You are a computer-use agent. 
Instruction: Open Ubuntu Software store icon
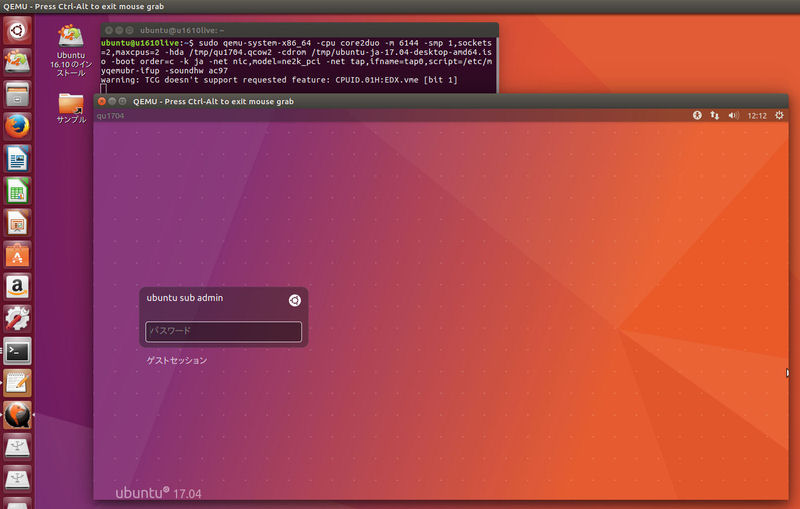point(17,255)
